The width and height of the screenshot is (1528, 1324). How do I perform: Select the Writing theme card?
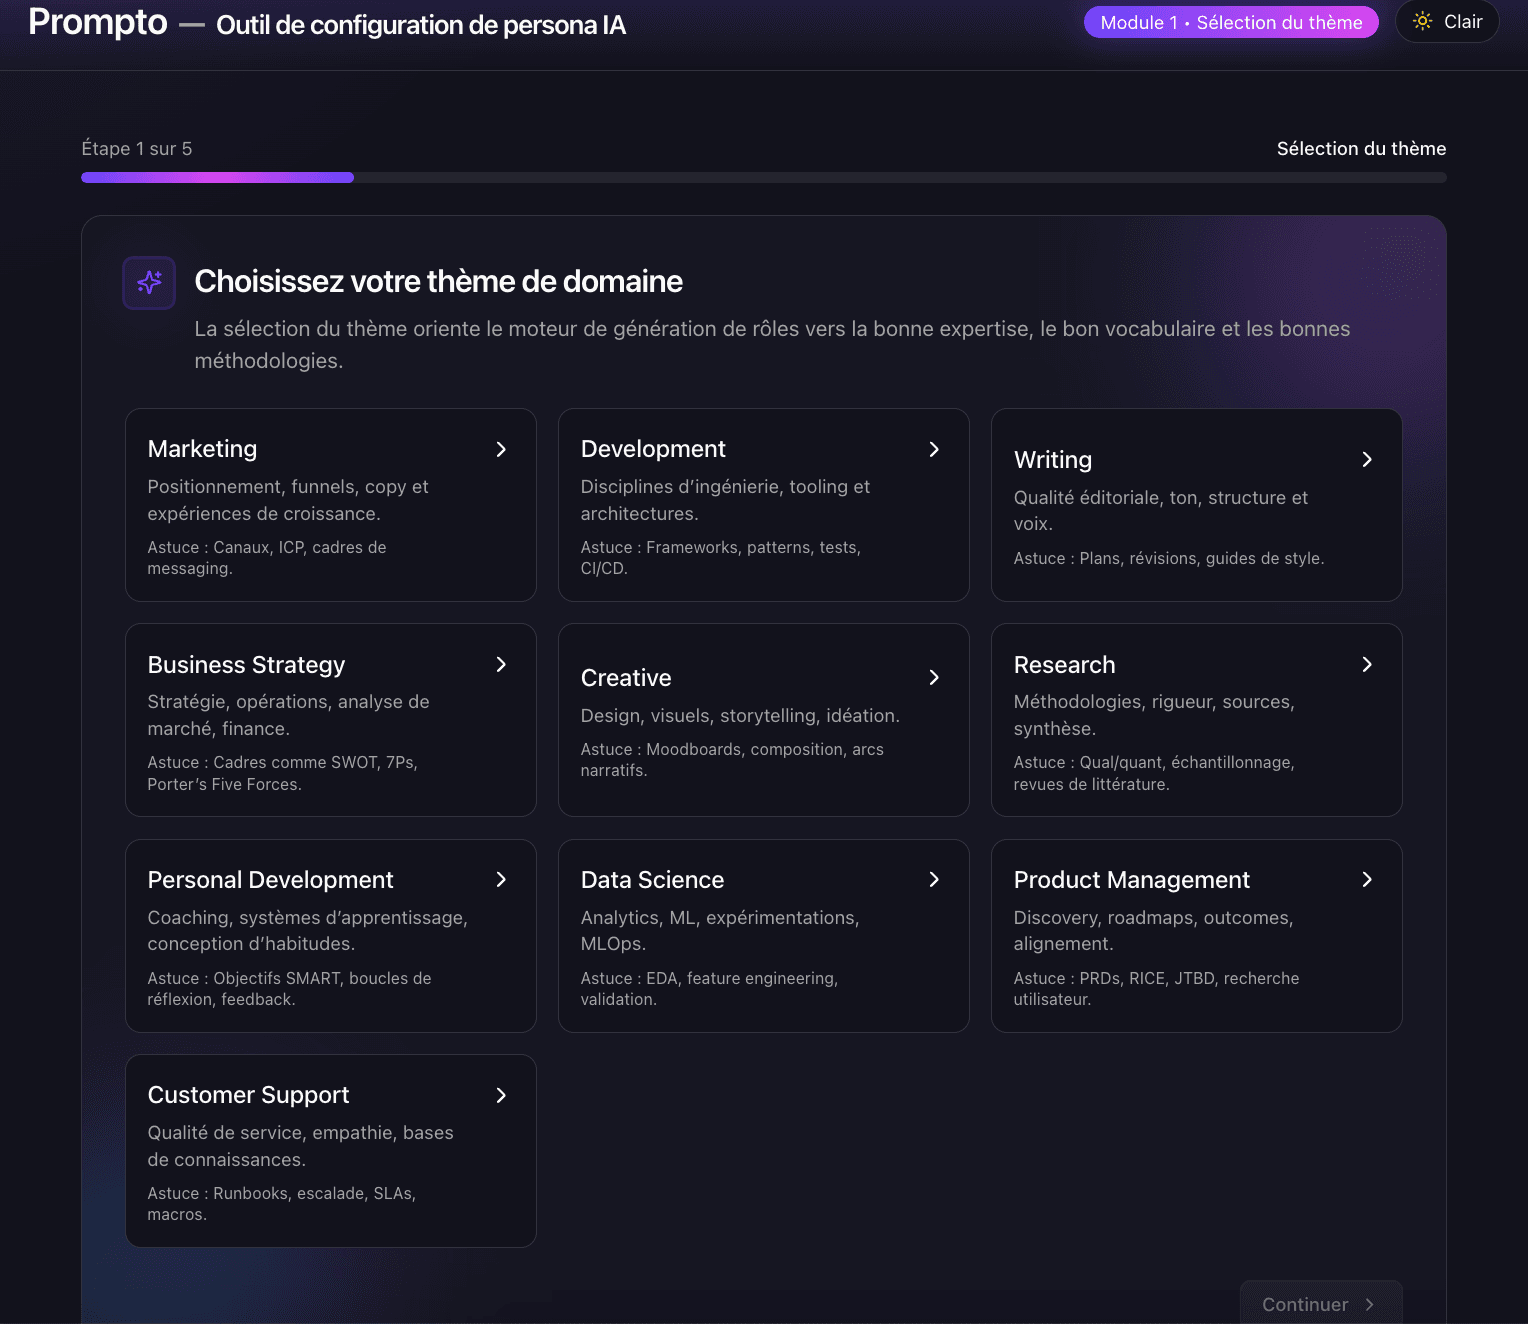(x=1197, y=505)
